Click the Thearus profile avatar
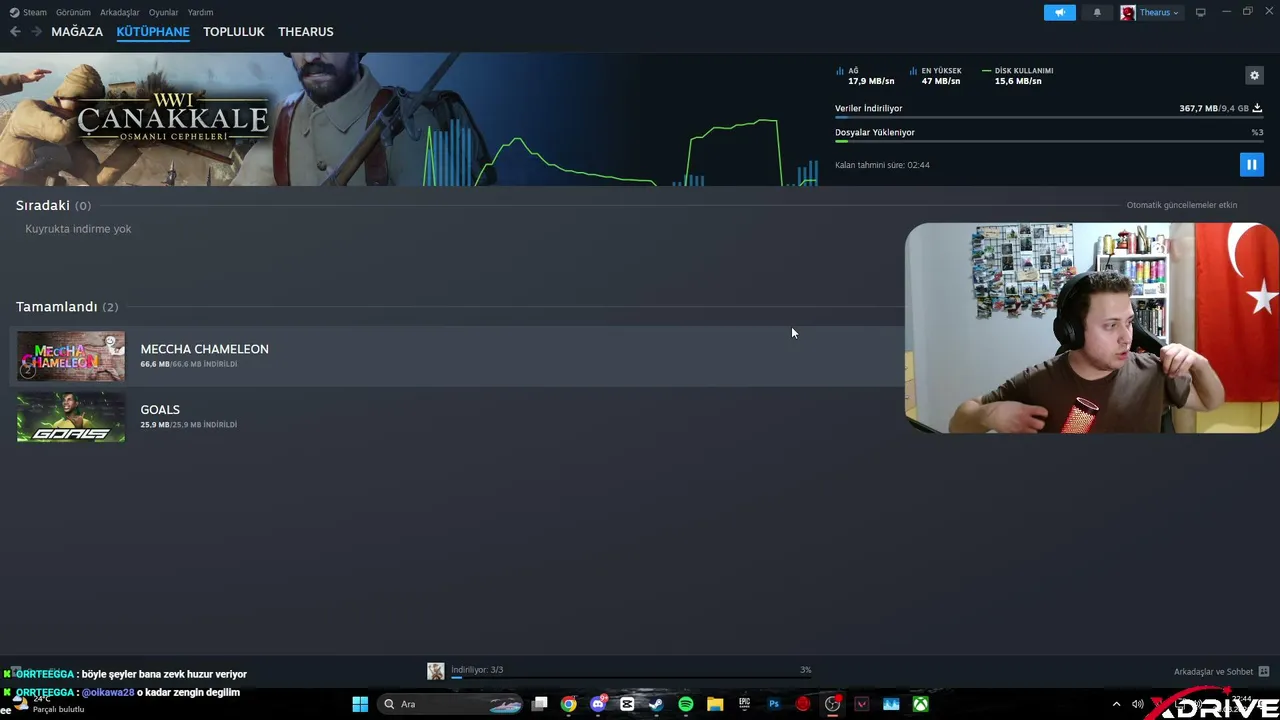The height and width of the screenshot is (720, 1280). tap(1128, 12)
